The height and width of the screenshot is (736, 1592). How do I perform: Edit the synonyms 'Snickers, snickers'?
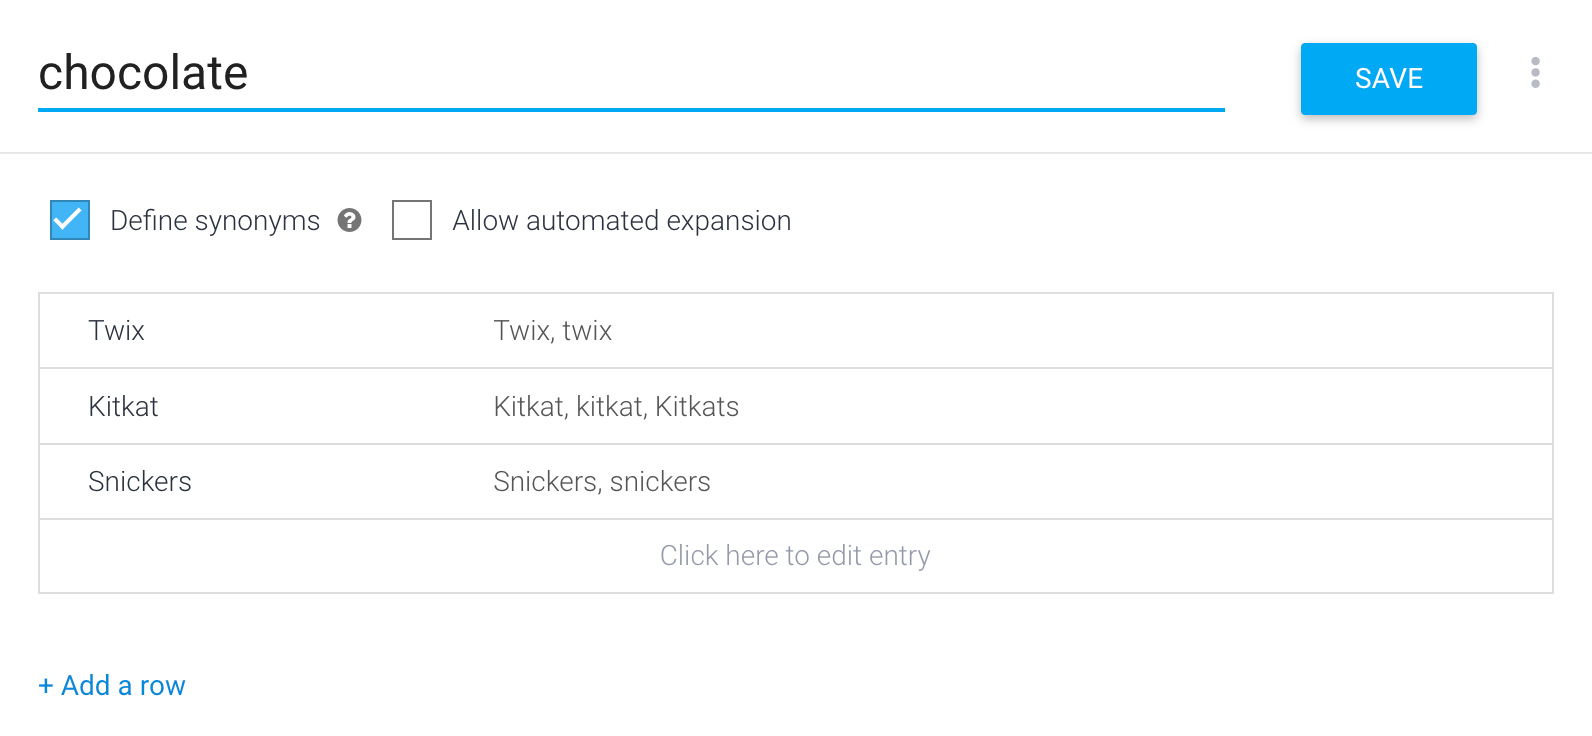click(x=602, y=482)
